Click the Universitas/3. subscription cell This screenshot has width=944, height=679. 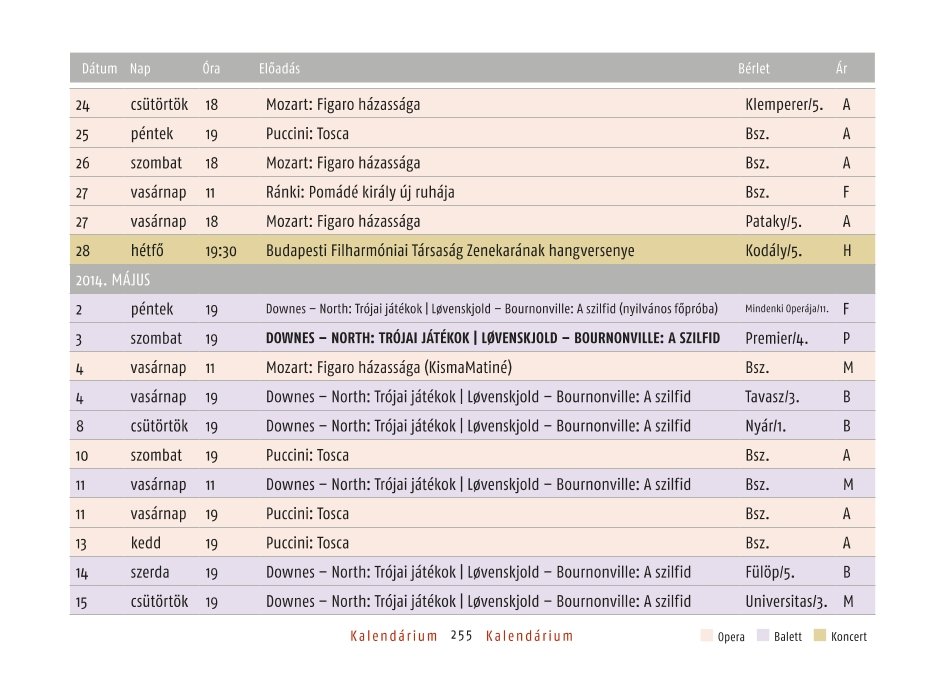tap(786, 601)
